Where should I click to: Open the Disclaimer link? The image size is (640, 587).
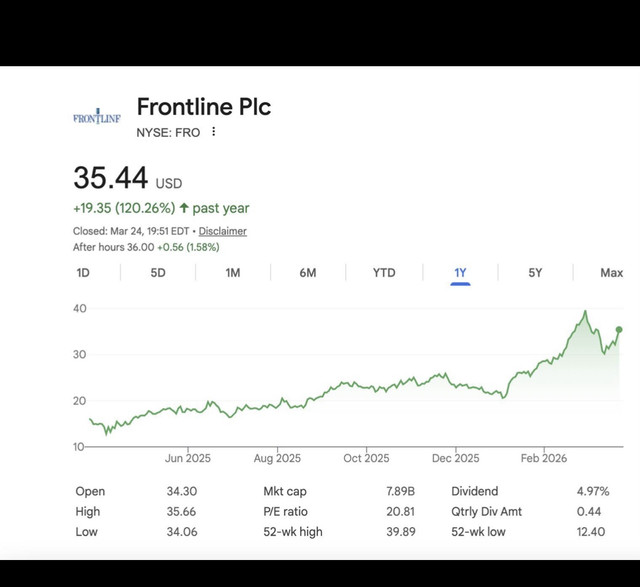click(x=223, y=231)
